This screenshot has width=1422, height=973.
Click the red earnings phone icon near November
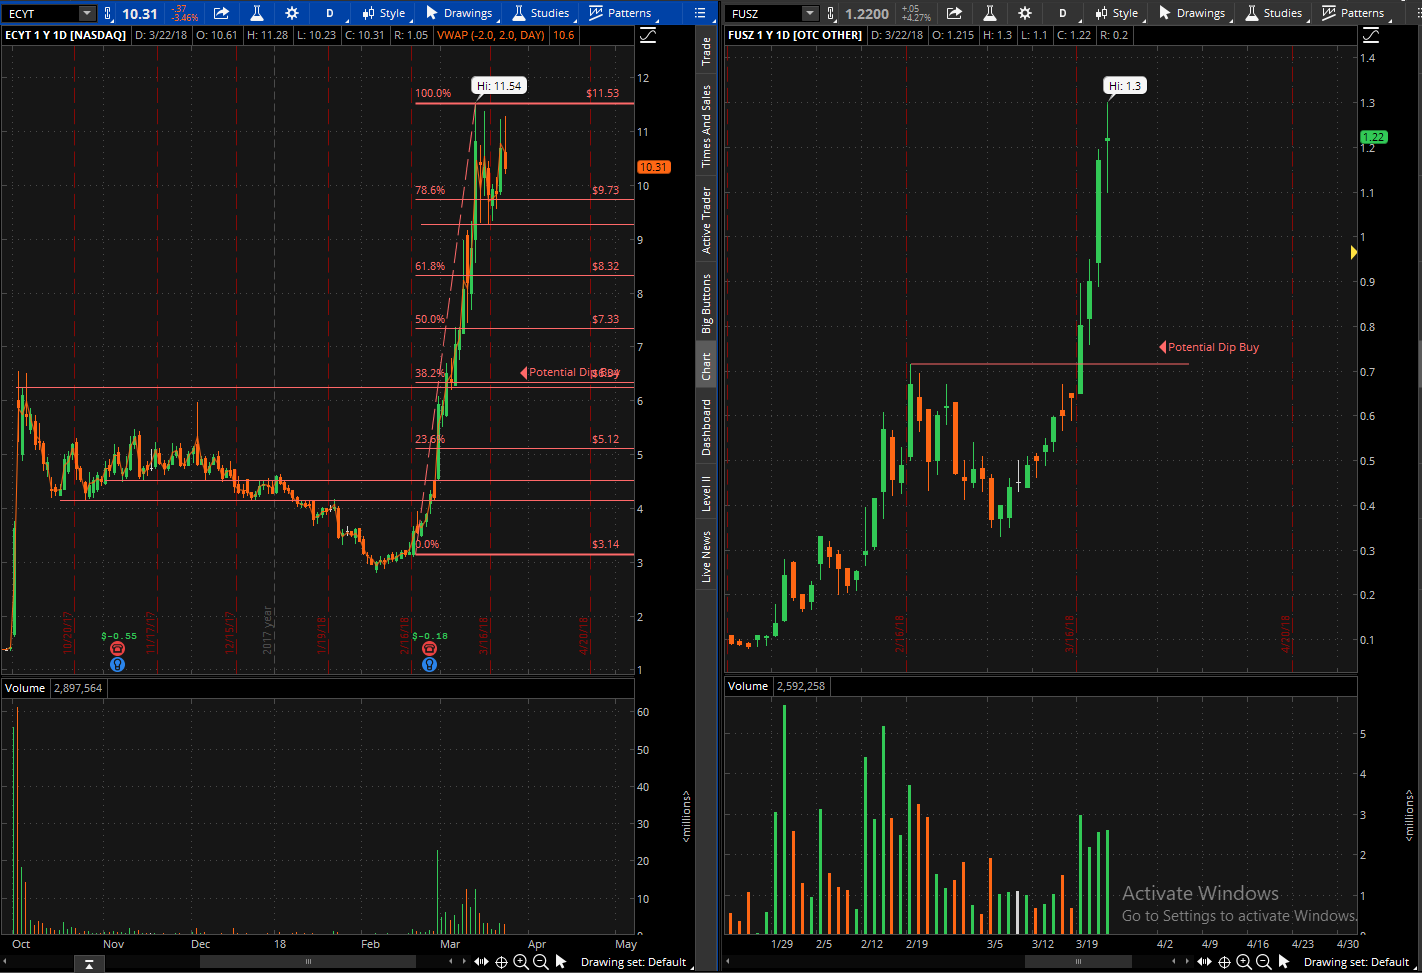[118, 649]
